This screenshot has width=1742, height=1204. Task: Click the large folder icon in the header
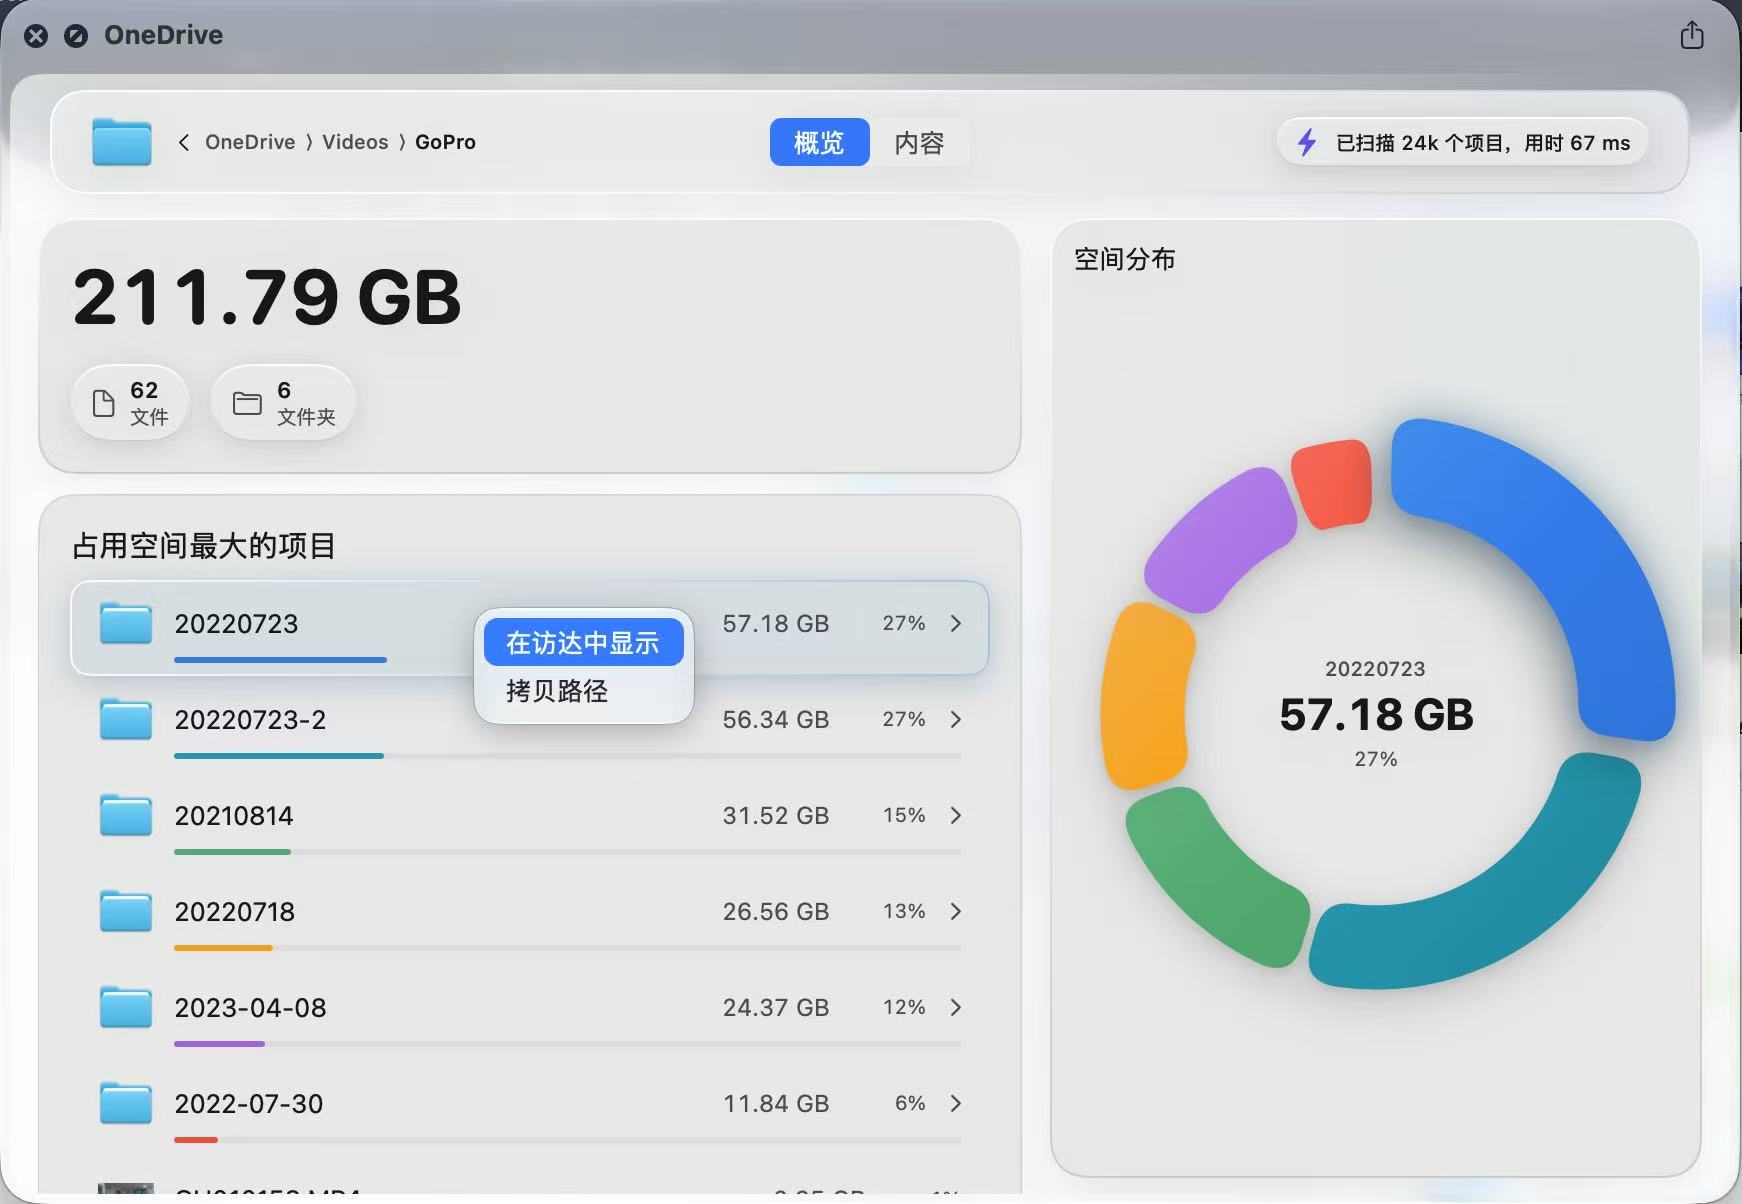(122, 142)
